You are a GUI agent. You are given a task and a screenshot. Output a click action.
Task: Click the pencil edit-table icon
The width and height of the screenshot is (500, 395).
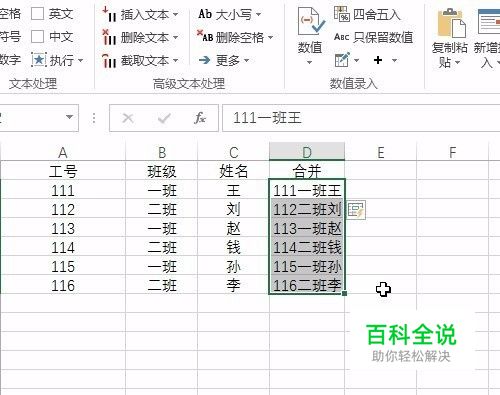342,60
